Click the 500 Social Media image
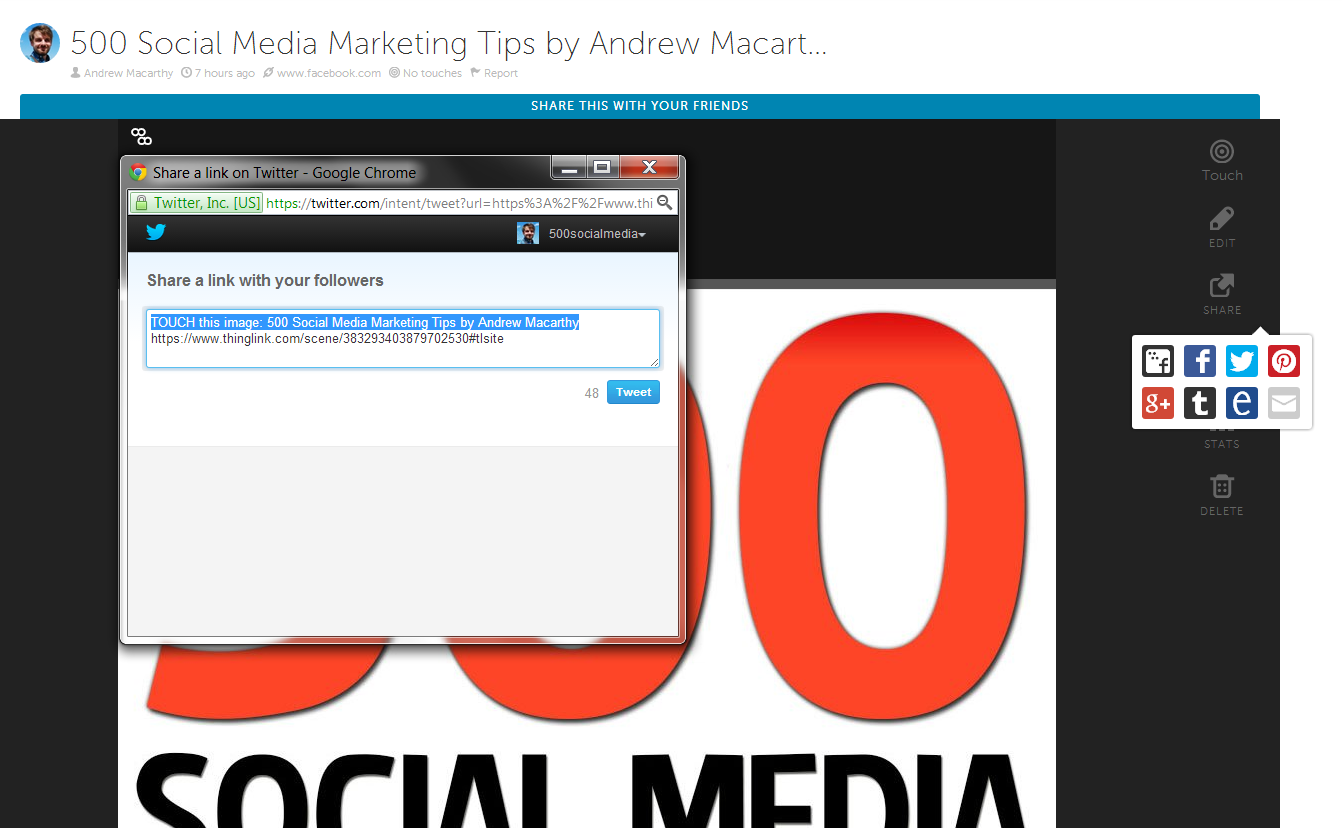1342x828 pixels. (x=587, y=558)
